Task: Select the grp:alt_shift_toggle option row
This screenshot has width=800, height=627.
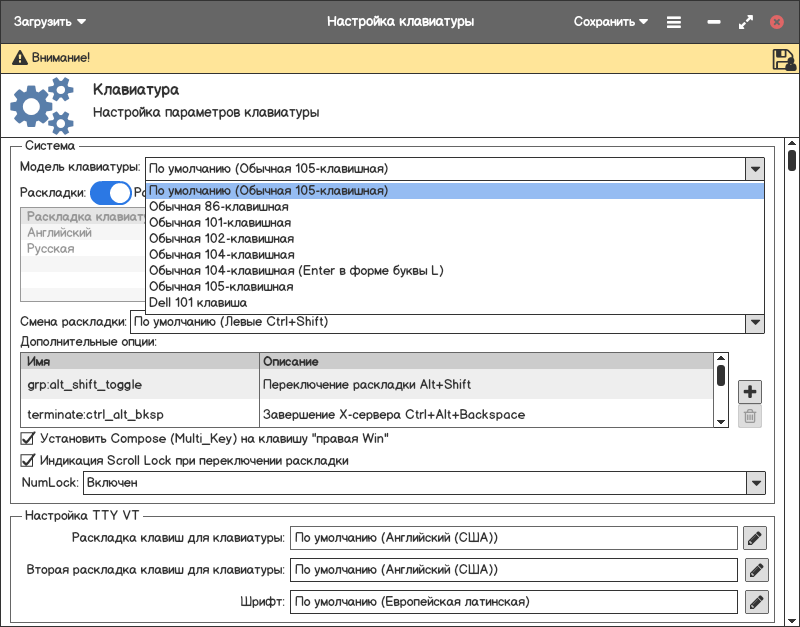Action: [138, 384]
